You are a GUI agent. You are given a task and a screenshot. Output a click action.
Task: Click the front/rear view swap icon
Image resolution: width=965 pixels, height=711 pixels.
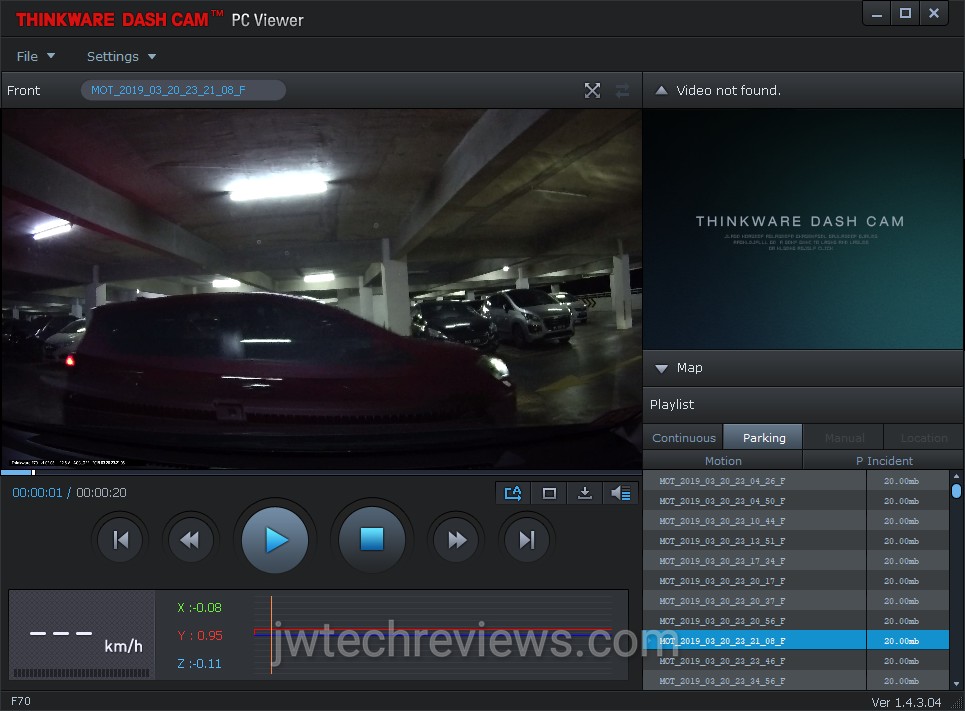[623, 91]
